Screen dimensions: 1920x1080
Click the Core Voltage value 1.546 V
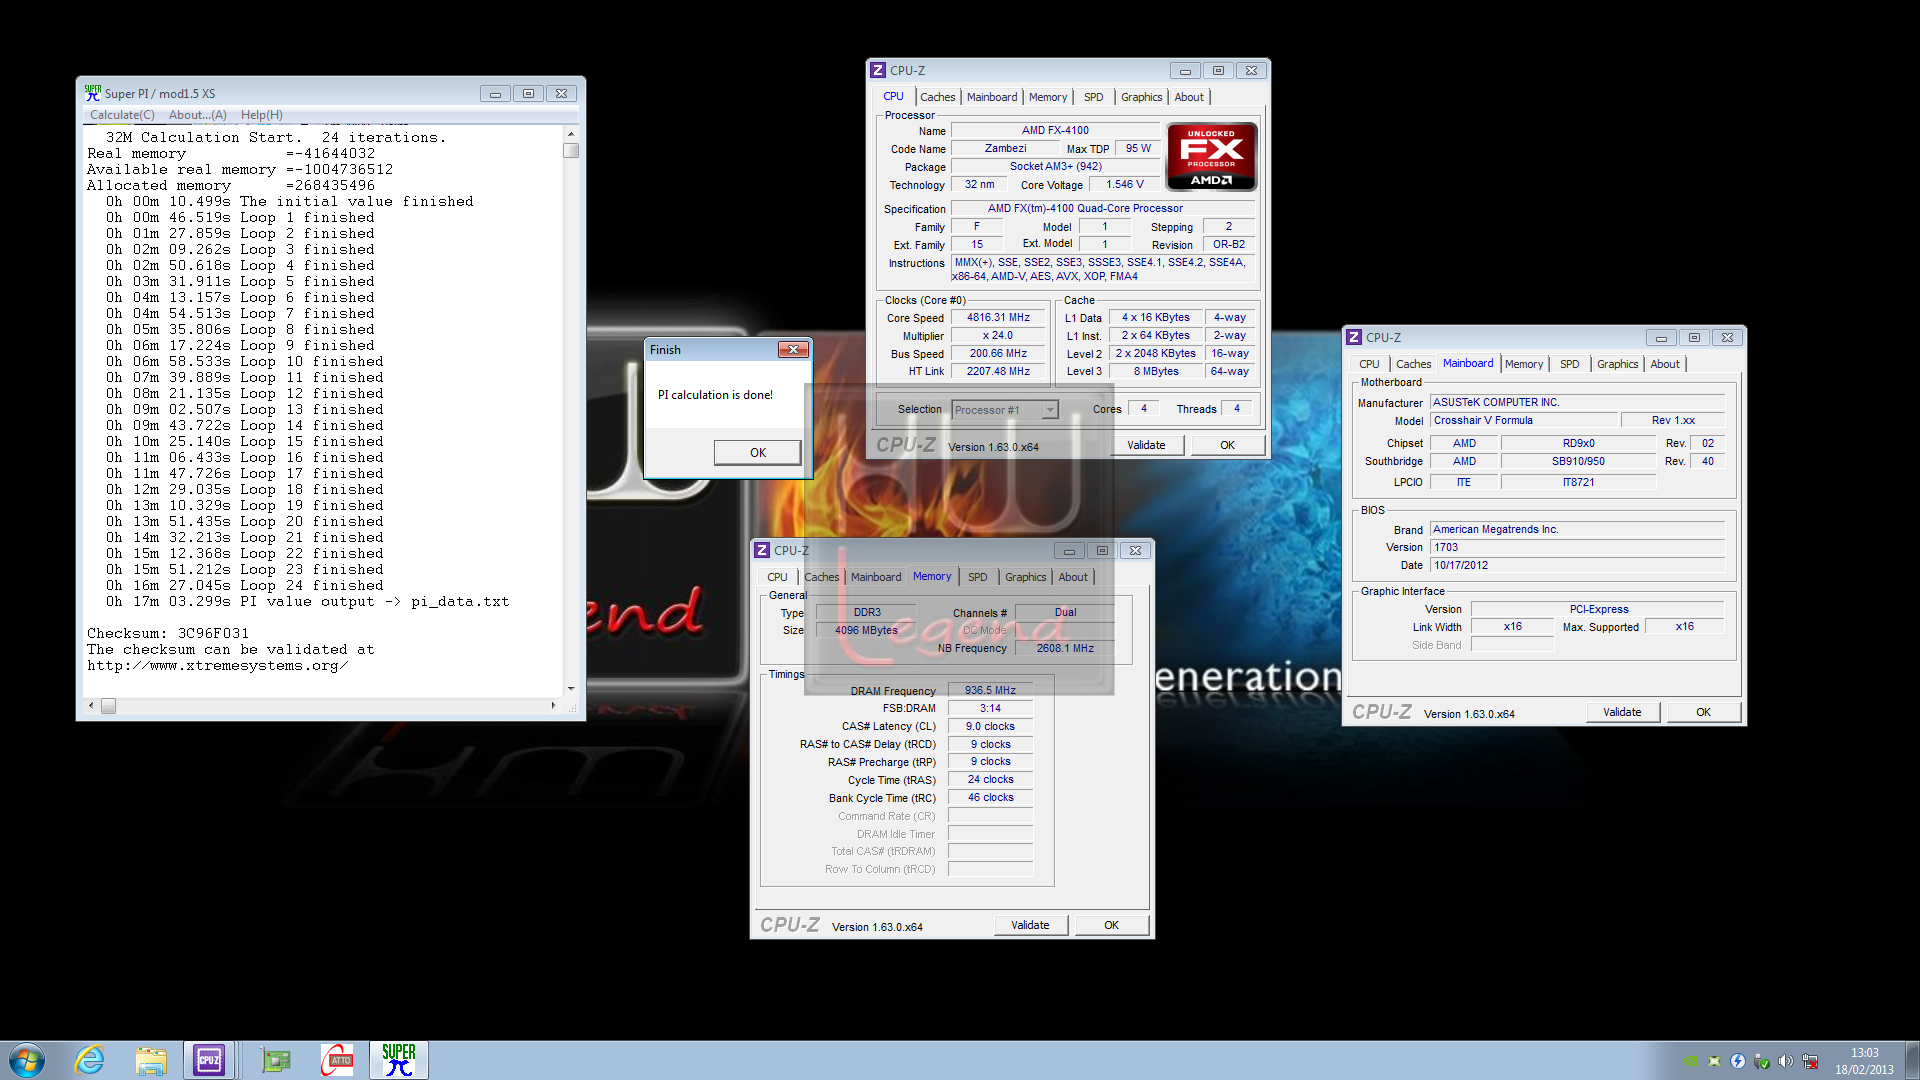tap(1124, 184)
